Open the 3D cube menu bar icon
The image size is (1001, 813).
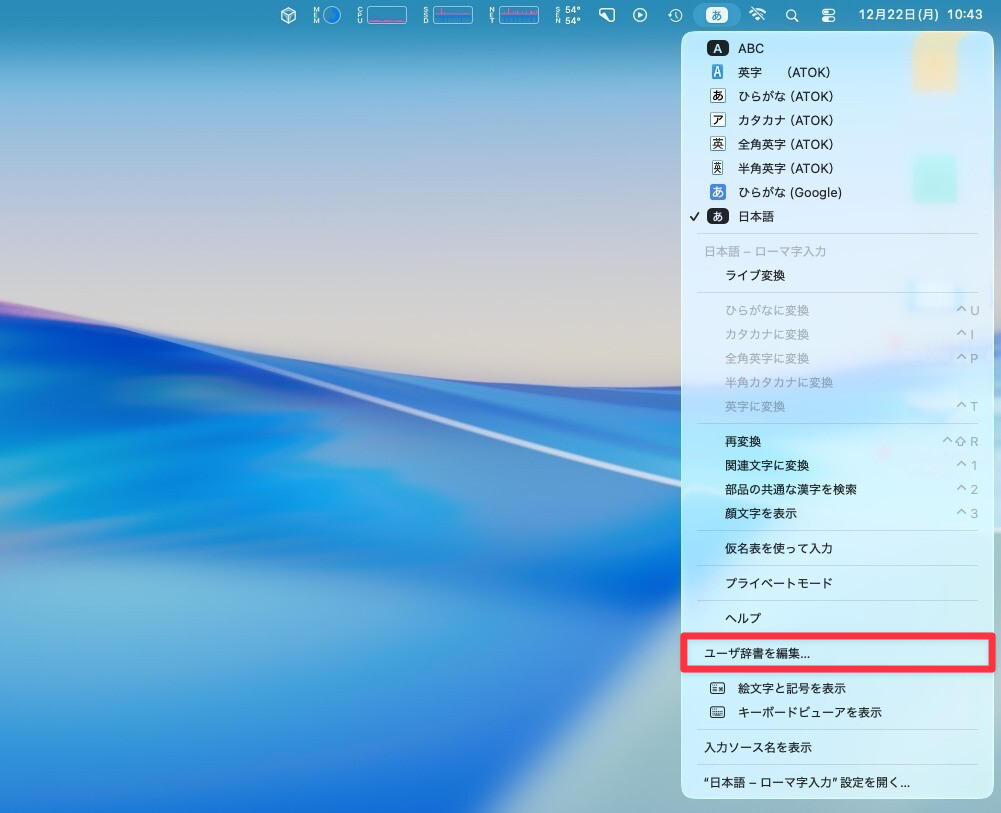[x=289, y=15]
